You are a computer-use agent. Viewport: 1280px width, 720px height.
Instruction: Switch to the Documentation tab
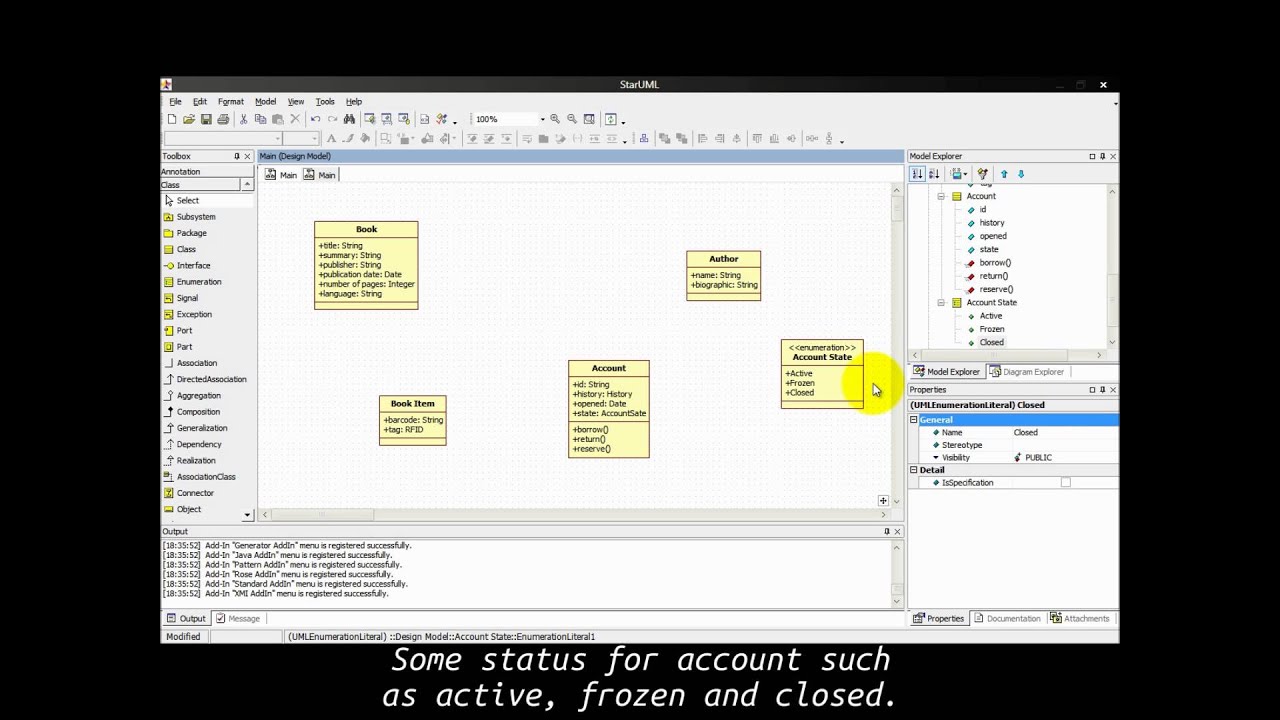1007,618
